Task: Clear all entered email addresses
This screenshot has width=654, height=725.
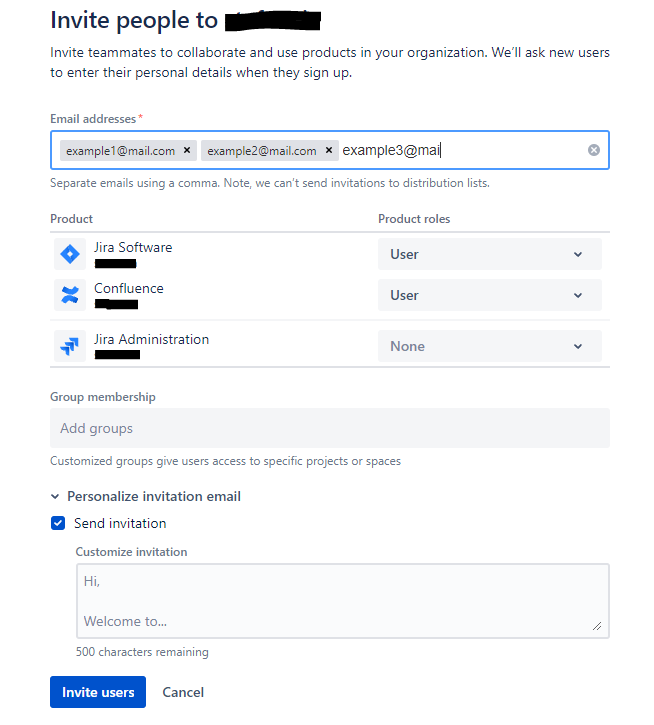Action: click(594, 150)
